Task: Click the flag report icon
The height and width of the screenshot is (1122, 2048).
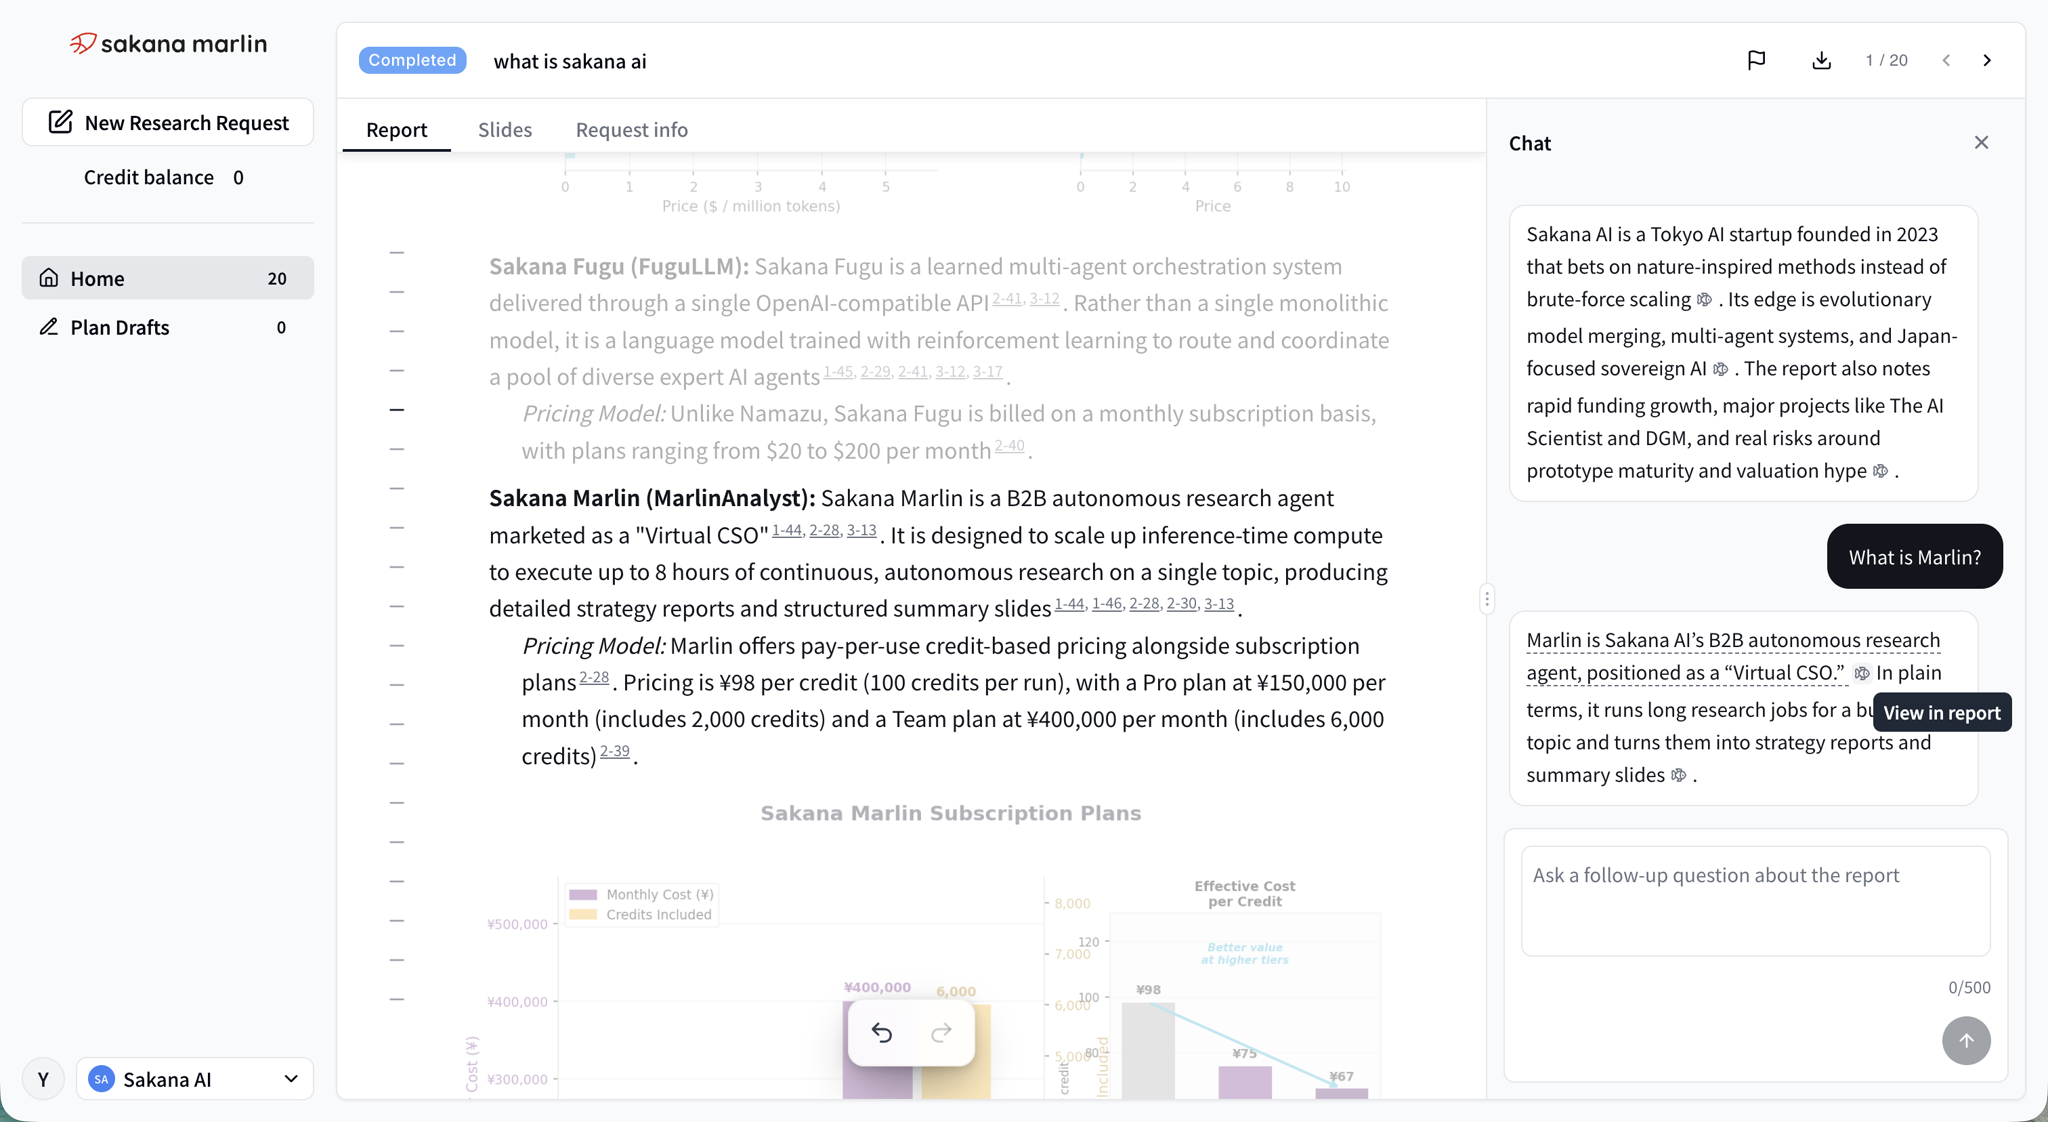Action: 1756,60
